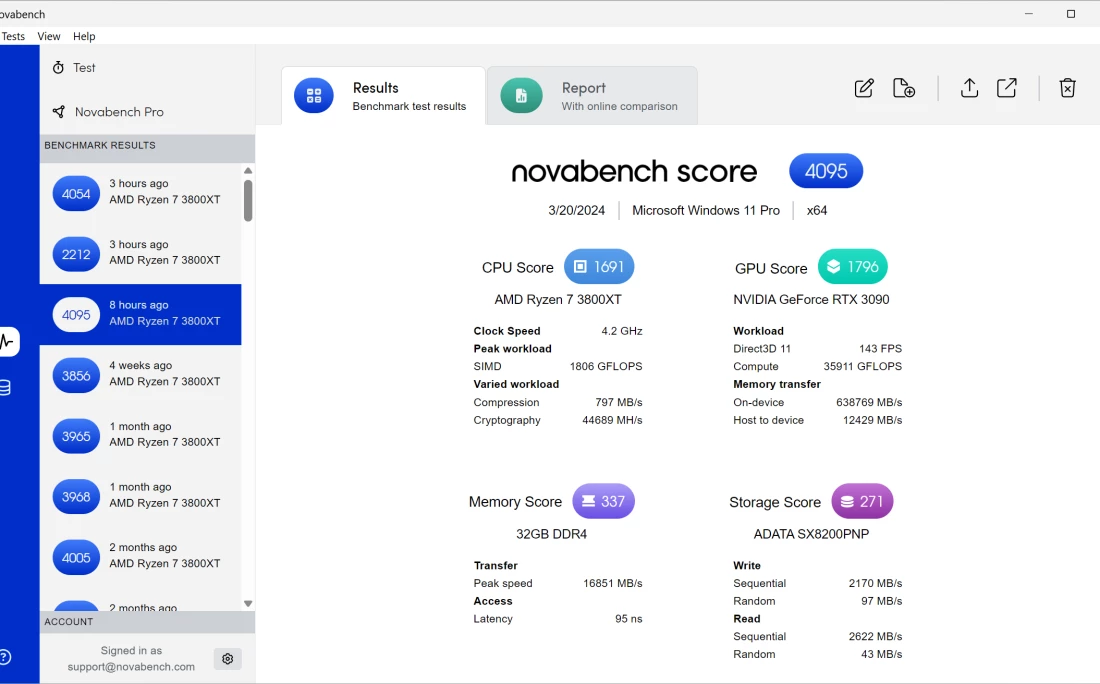
Task: Open the 3856 result from 4 weeks ago
Action: point(140,375)
